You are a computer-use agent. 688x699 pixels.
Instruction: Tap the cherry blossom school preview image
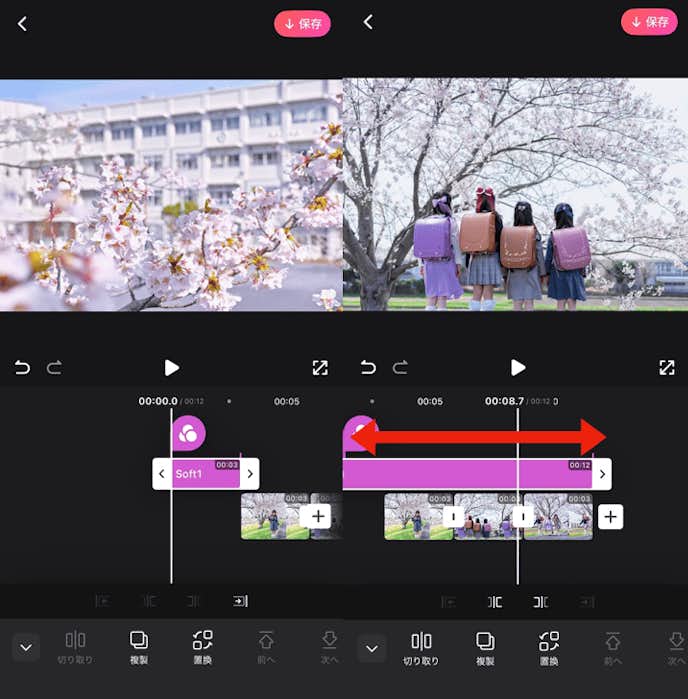click(x=171, y=195)
